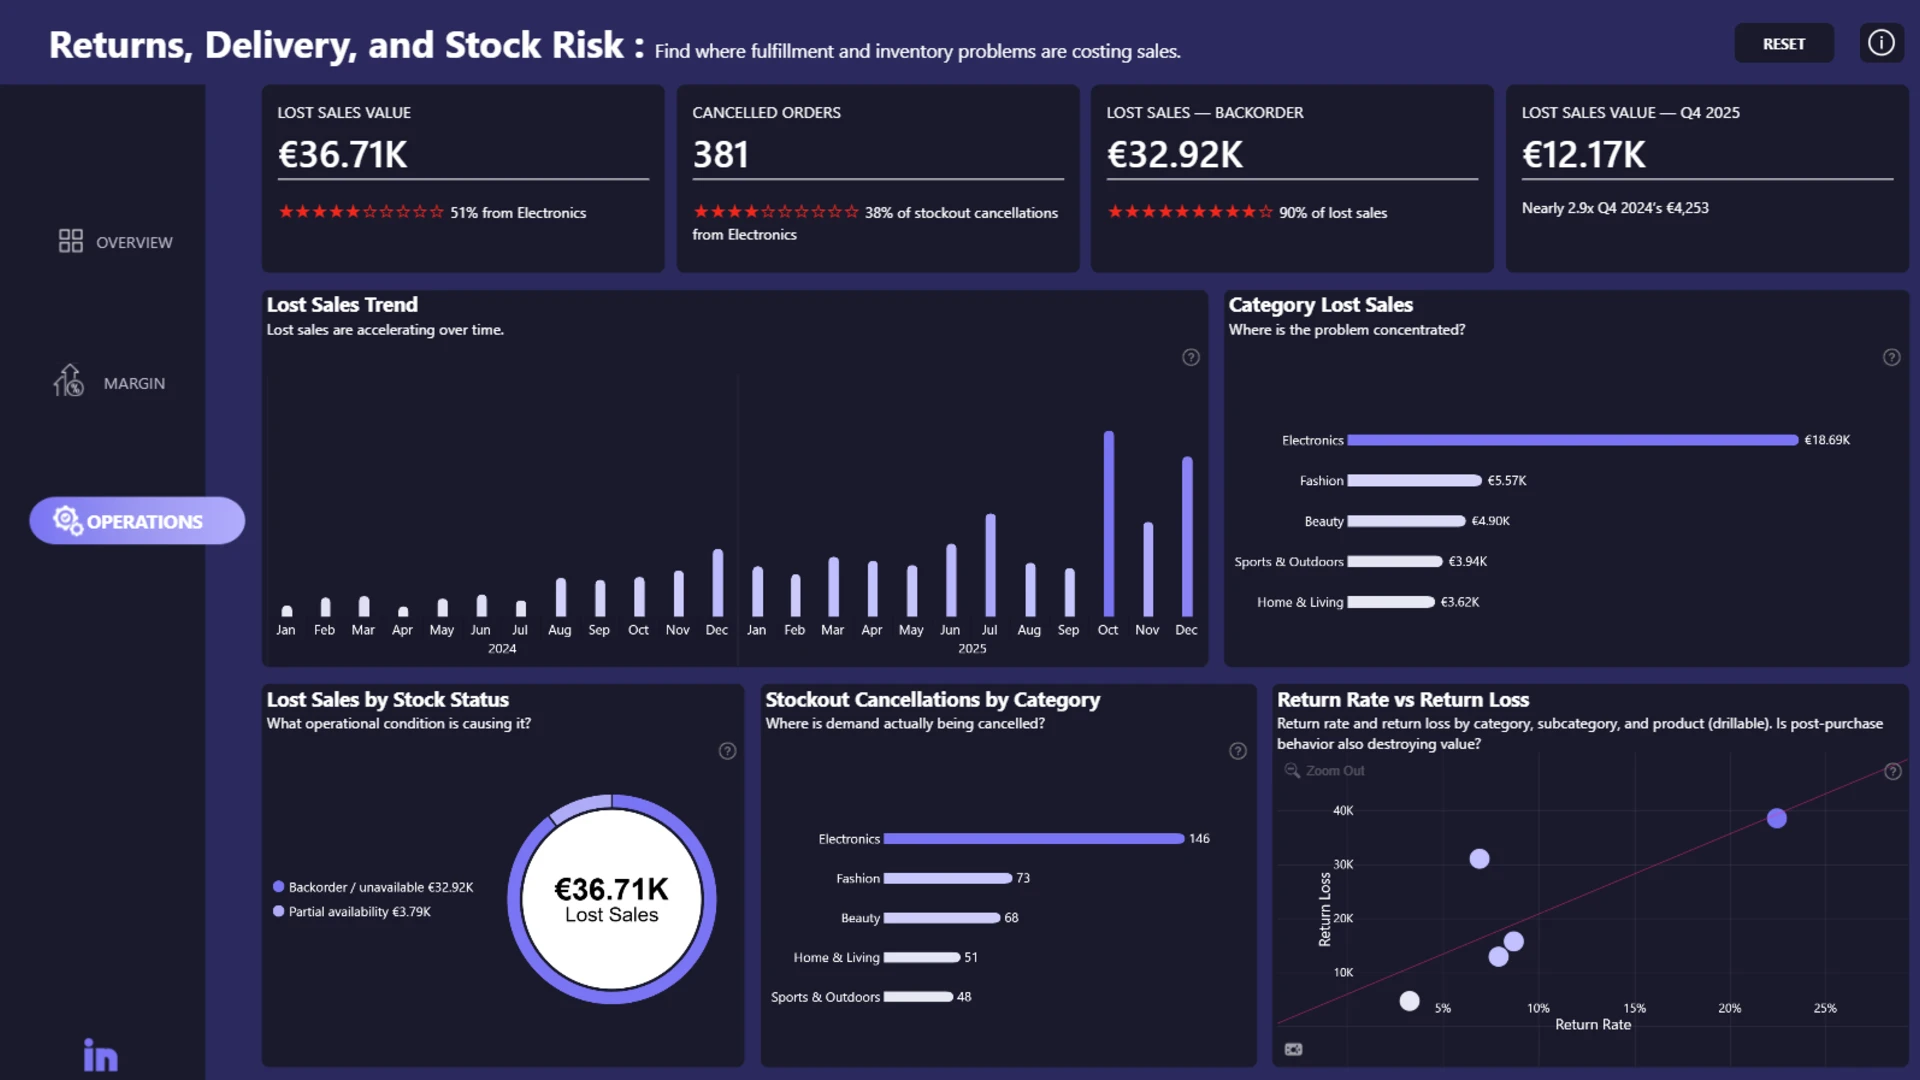Open help tooltip for Category Lost Sales
Image resolution: width=1920 pixels, height=1080 pixels.
tap(1891, 357)
